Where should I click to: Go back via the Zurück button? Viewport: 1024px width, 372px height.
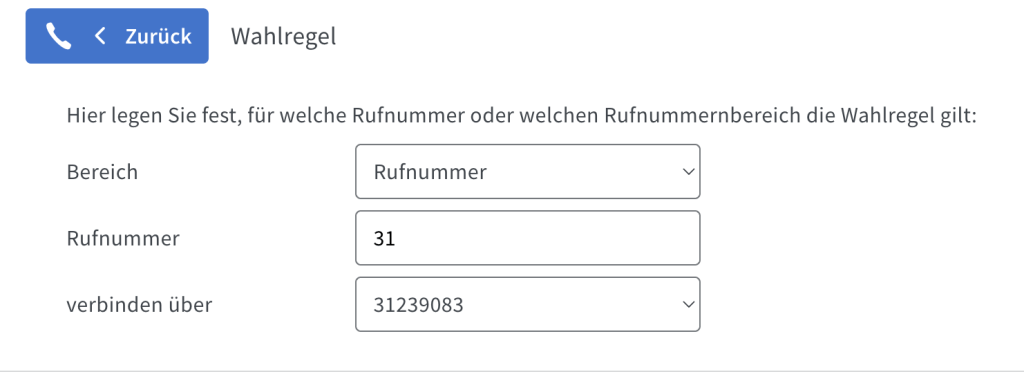coord(117,36)
